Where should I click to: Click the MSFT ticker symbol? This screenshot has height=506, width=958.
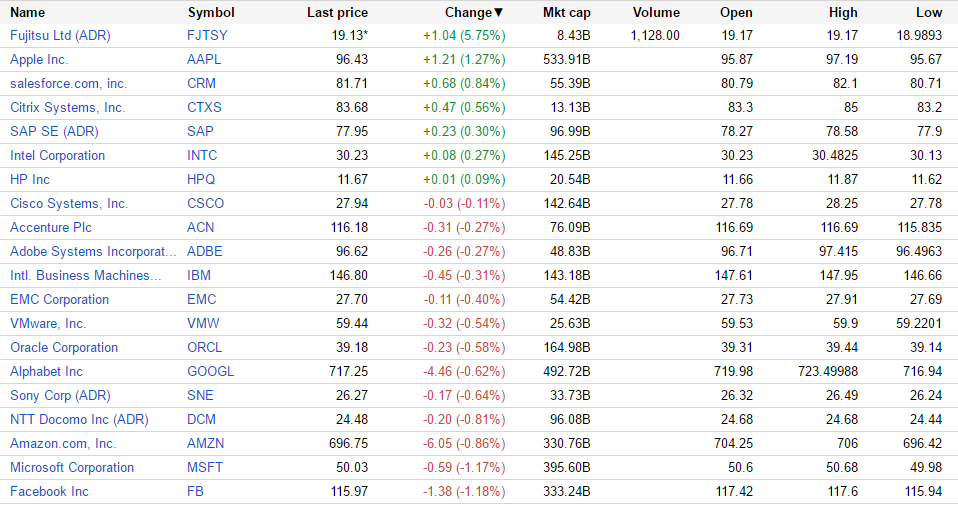coord(205,467)
